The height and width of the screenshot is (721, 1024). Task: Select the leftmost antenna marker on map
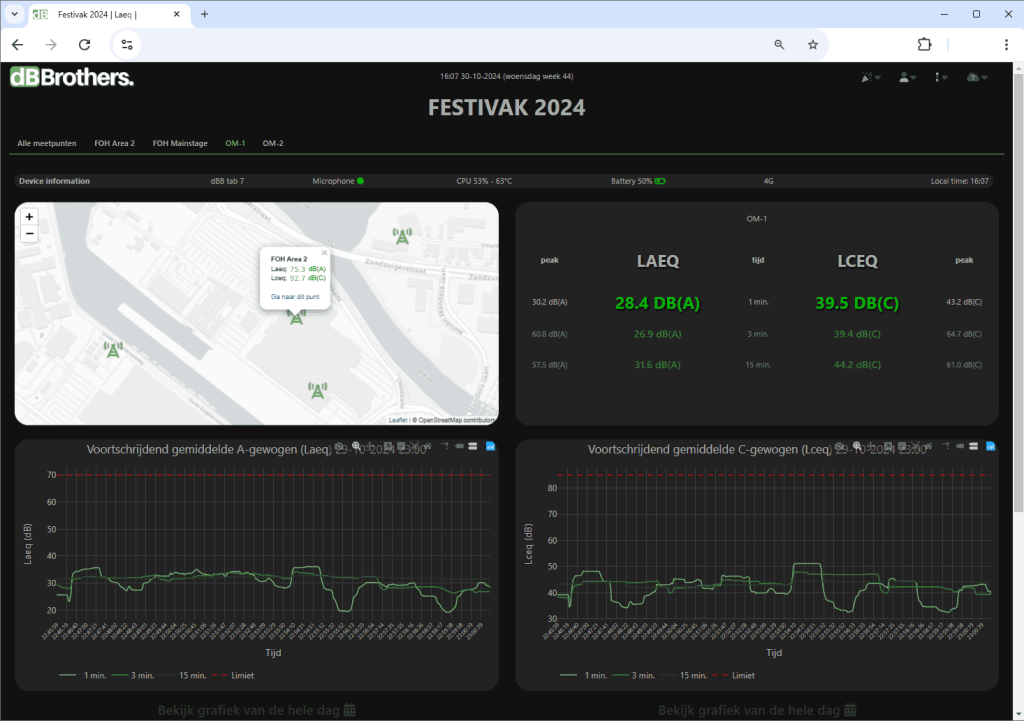(x=113, y=350)
